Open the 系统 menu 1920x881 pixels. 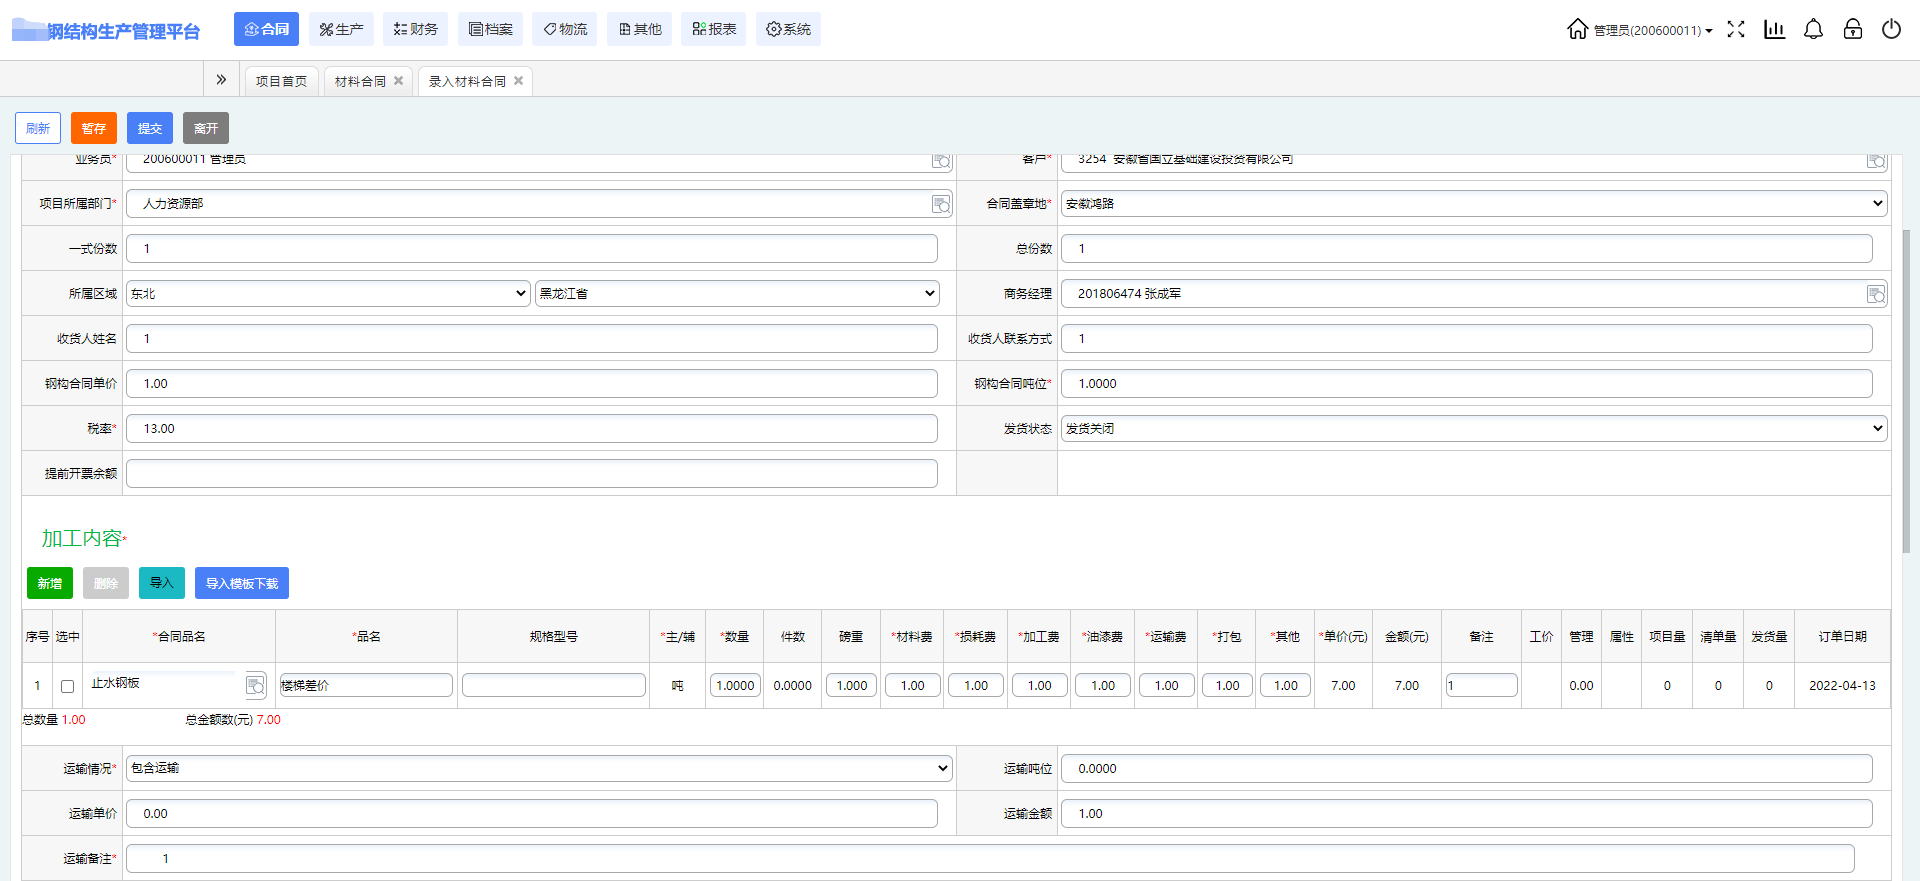pyautogui.click(x=788, y=29)
